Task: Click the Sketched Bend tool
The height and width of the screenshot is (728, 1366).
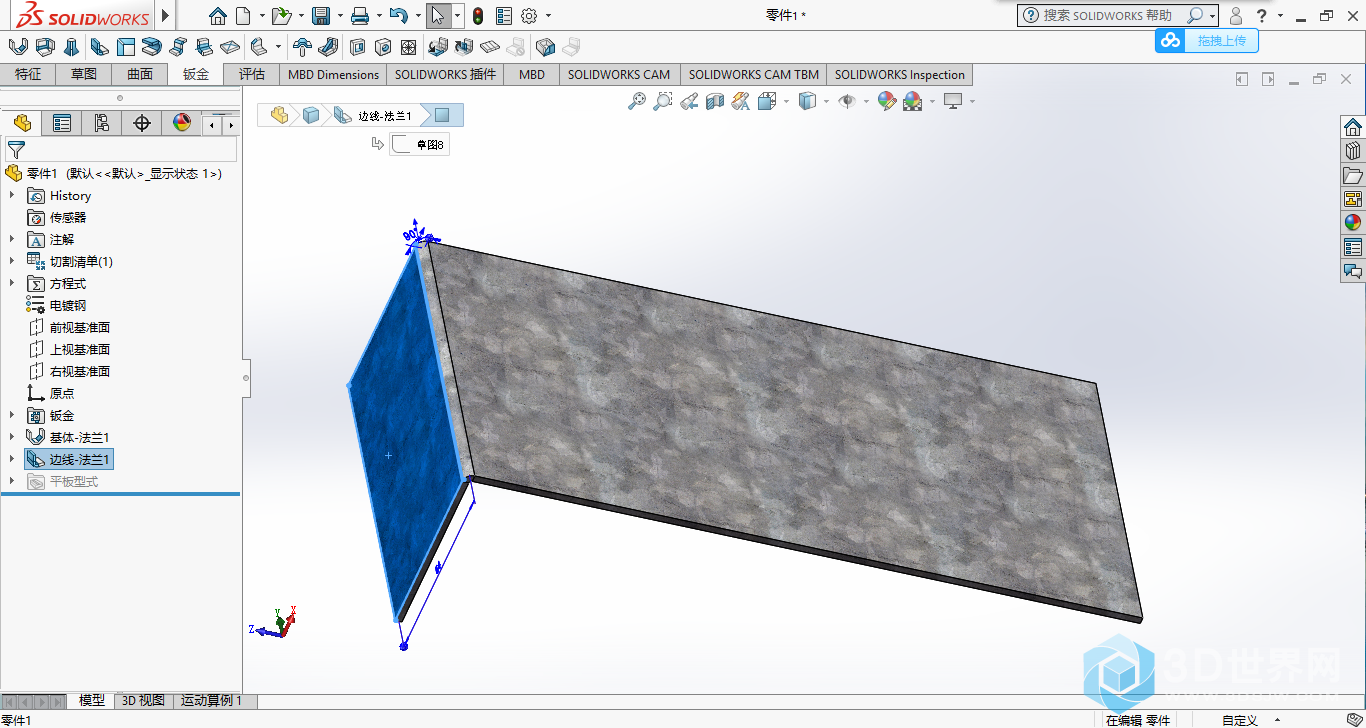Action: 204,46
